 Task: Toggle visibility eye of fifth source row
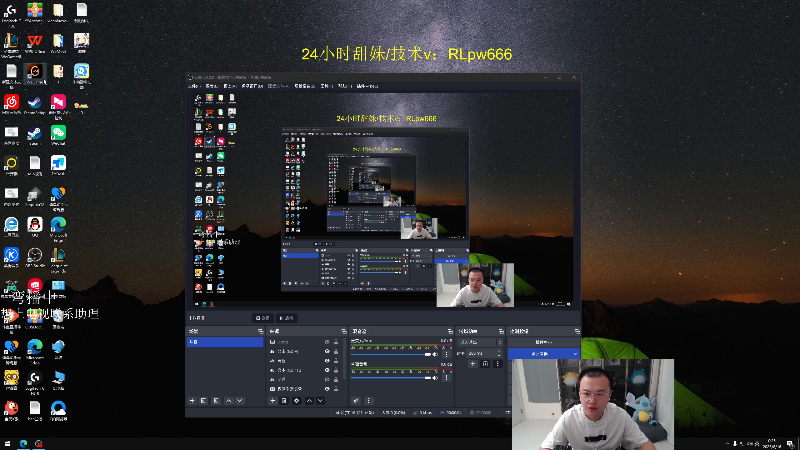[x=327, y=380]
